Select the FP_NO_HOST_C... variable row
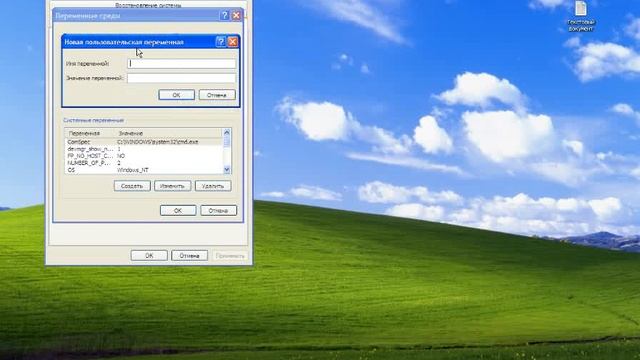640x360 pixels. tap(144, 156)
